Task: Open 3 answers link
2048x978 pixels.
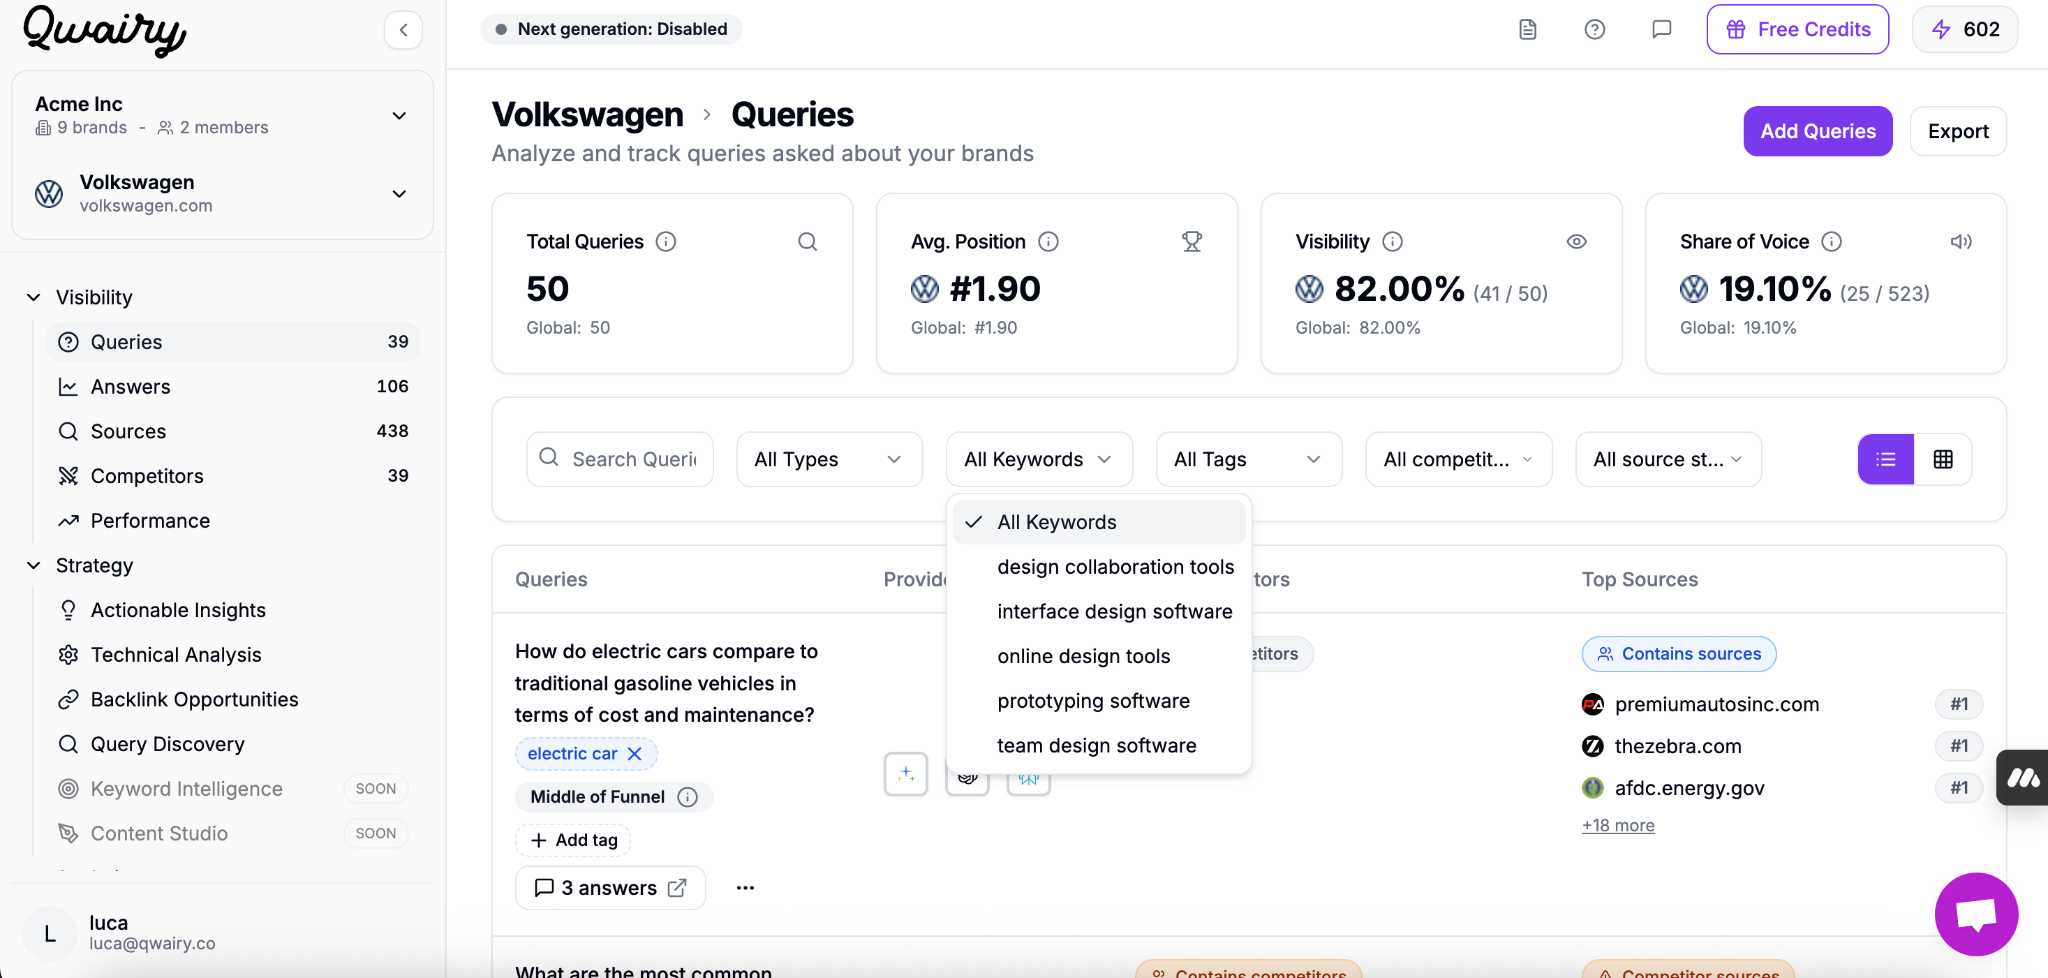Action: [610, 888]
